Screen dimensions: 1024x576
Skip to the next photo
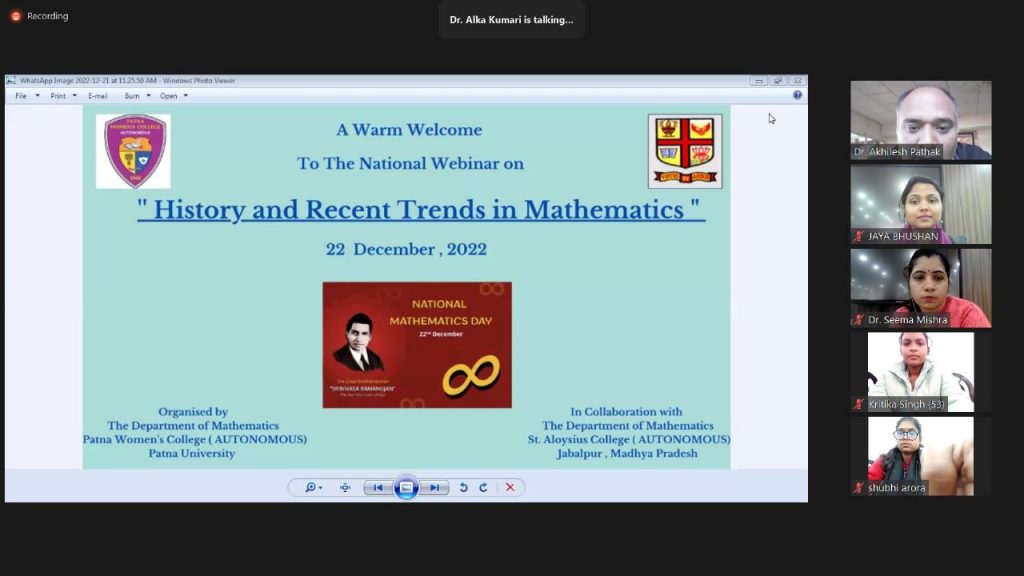pyautogui.click(x=434, y=488)
